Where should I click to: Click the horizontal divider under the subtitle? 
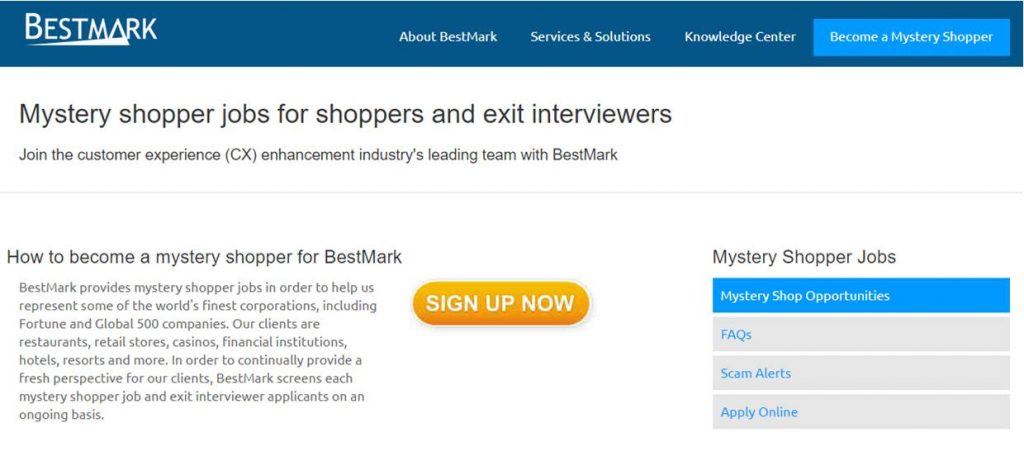(x=512, y=192)
